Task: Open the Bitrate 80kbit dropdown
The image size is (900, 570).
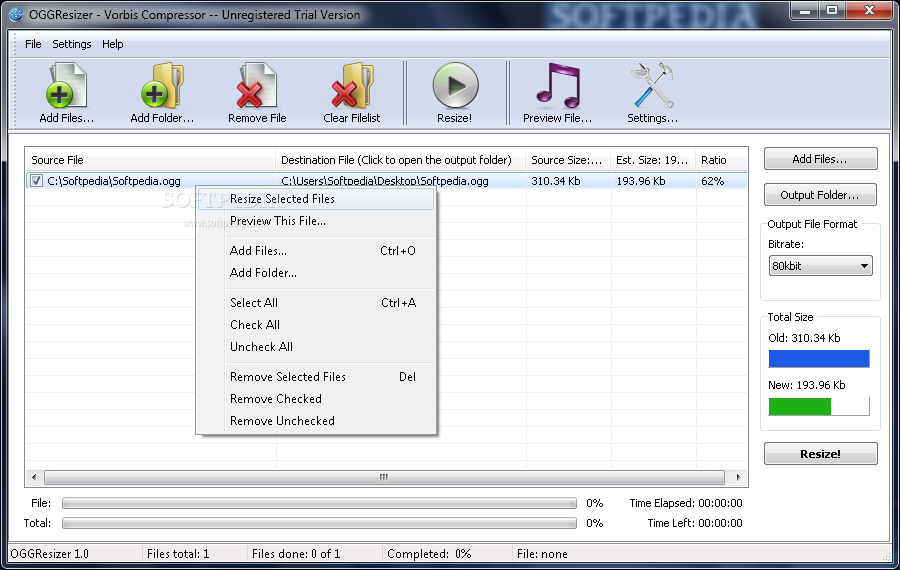Action: 820,266
